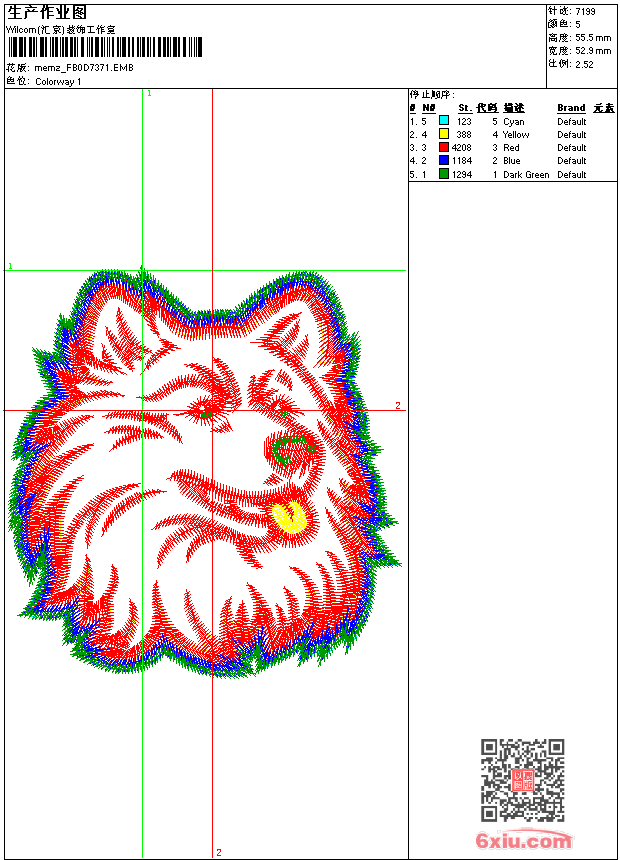Viewport: 620px width, 860px height.
Task: Select the scale value 2.52
Action: 584,64
